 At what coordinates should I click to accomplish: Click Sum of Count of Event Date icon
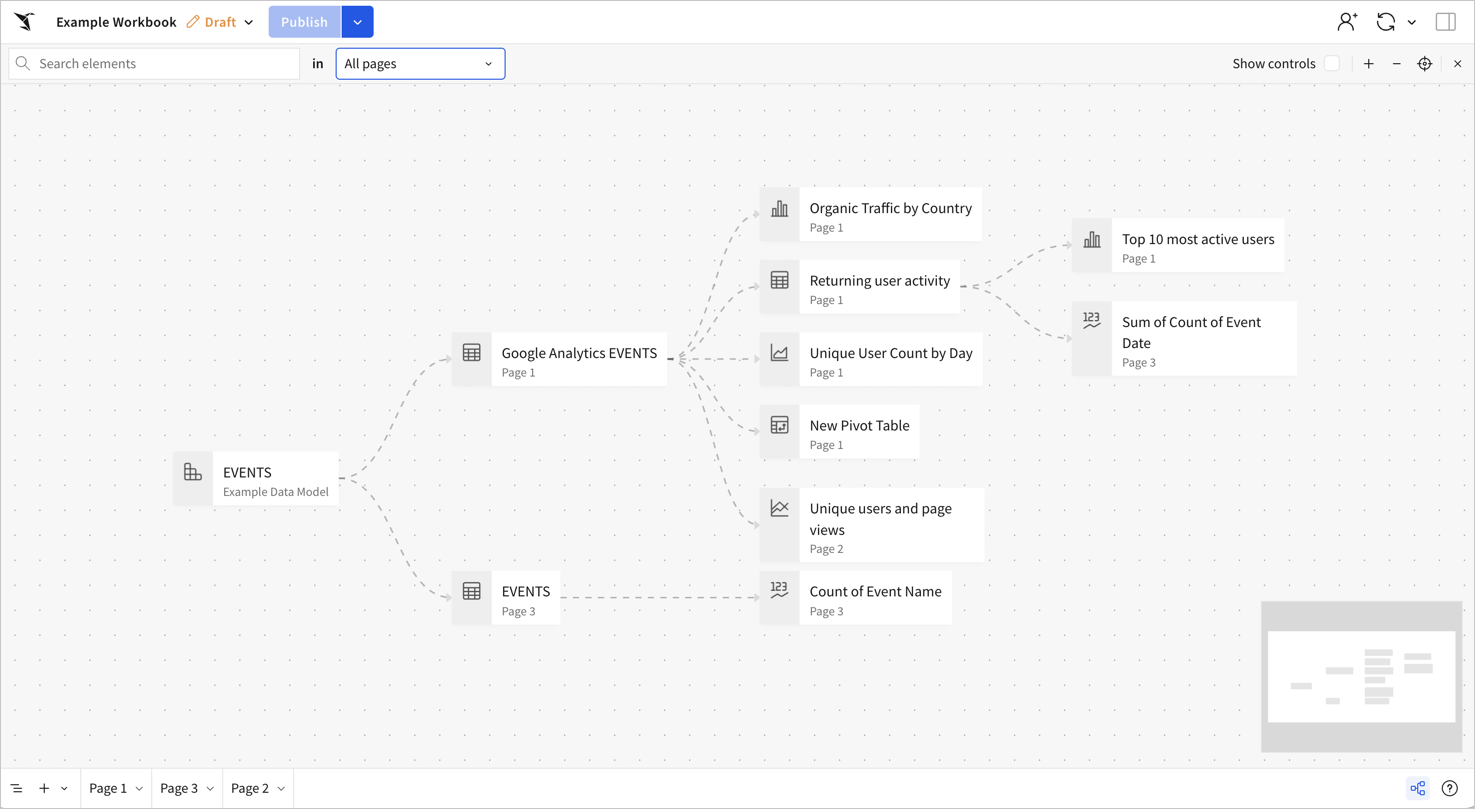pos(1092,321)
